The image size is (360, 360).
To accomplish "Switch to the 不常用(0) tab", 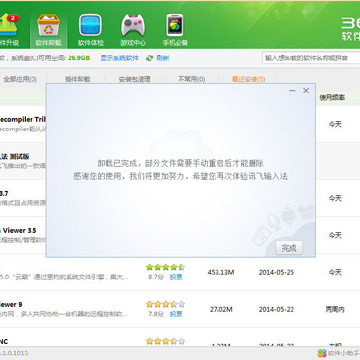I will coord(192,79).
